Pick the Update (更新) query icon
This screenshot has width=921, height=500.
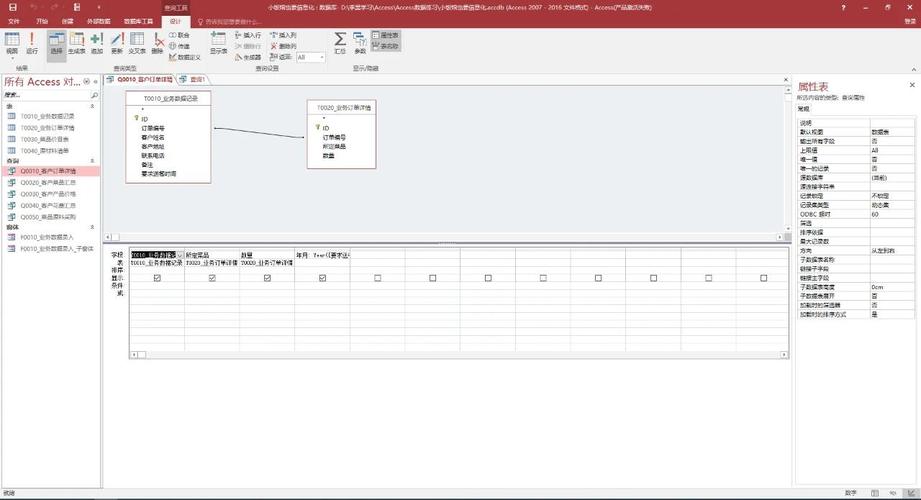point(117,43)
